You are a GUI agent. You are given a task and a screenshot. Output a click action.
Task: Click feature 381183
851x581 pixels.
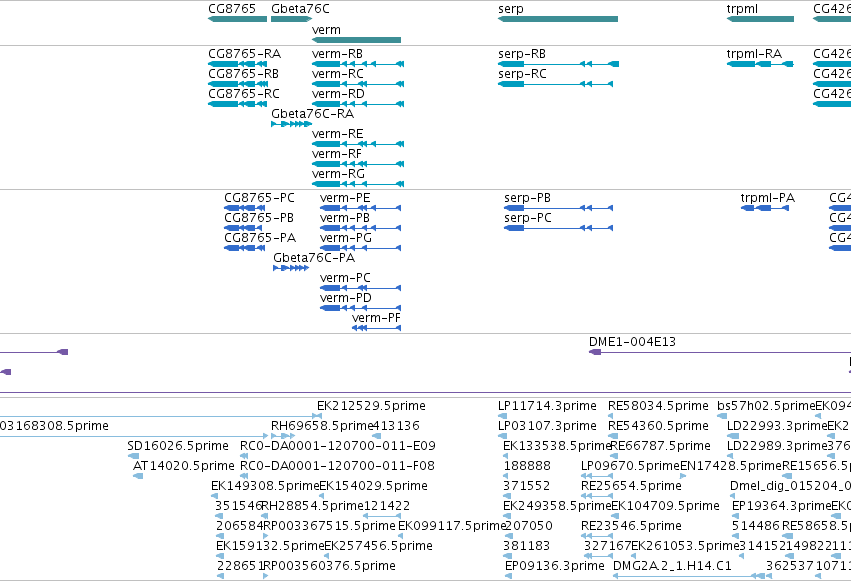click(508, 556)
